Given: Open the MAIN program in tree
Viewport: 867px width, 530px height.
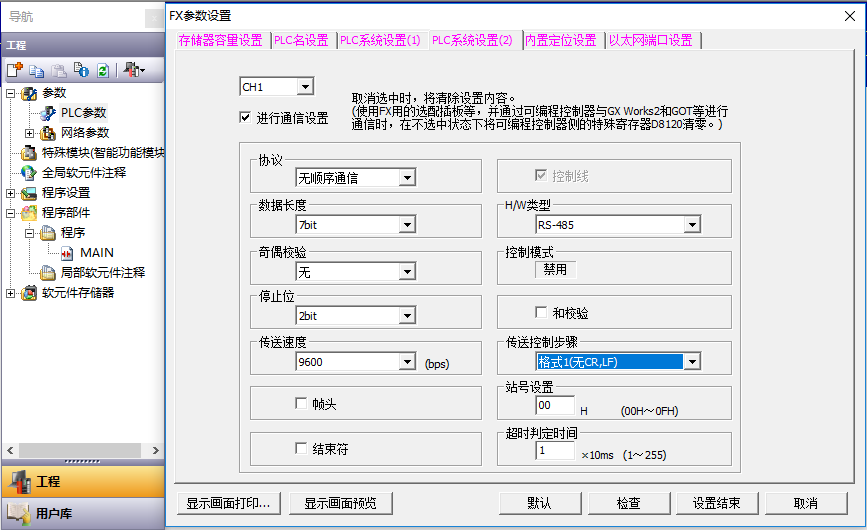Looking at the screenshot, I should click(x=97, y=252).
